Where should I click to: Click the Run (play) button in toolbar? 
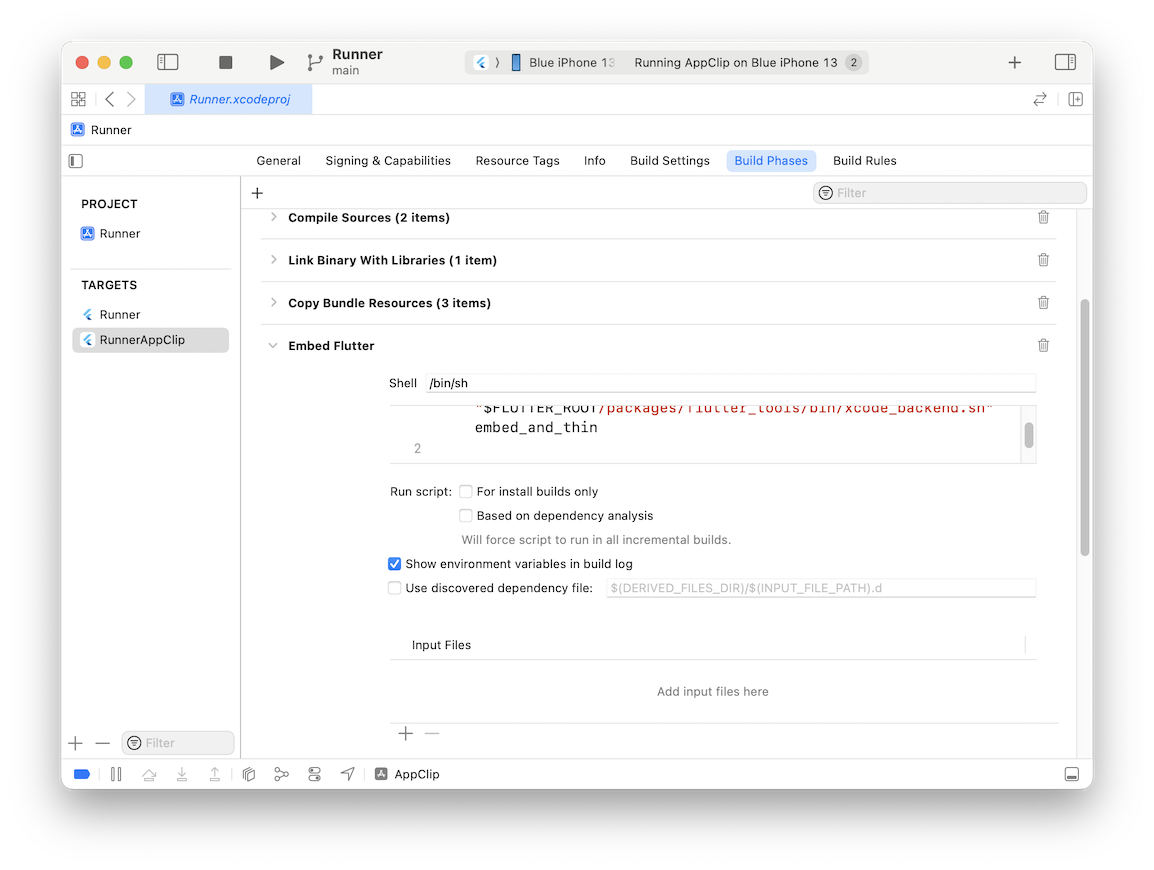[277, 62]
